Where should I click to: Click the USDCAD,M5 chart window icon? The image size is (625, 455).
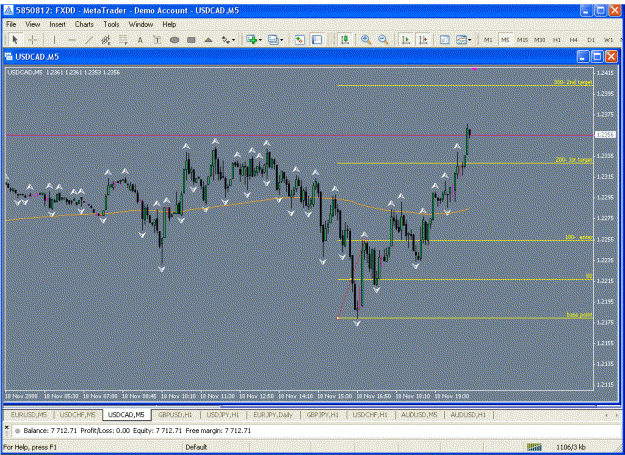point(8,57)
